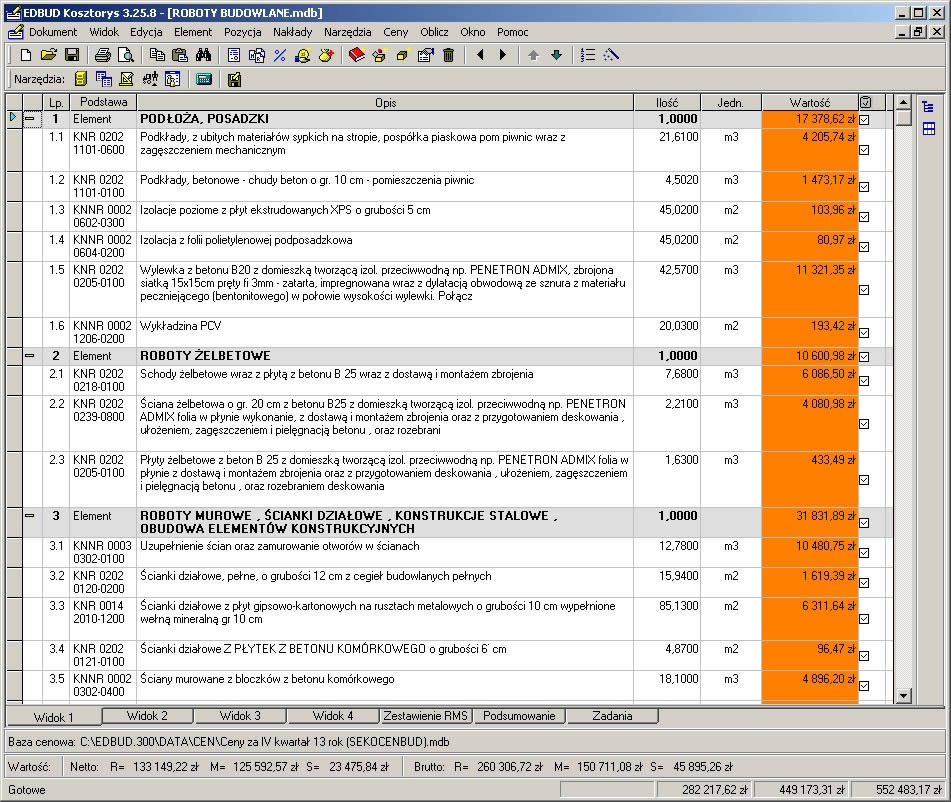Toggle checkbox for ROBOTY ŻELBETOWE row
The width and height of the screenshot is (951, 802).
[864, 357]
